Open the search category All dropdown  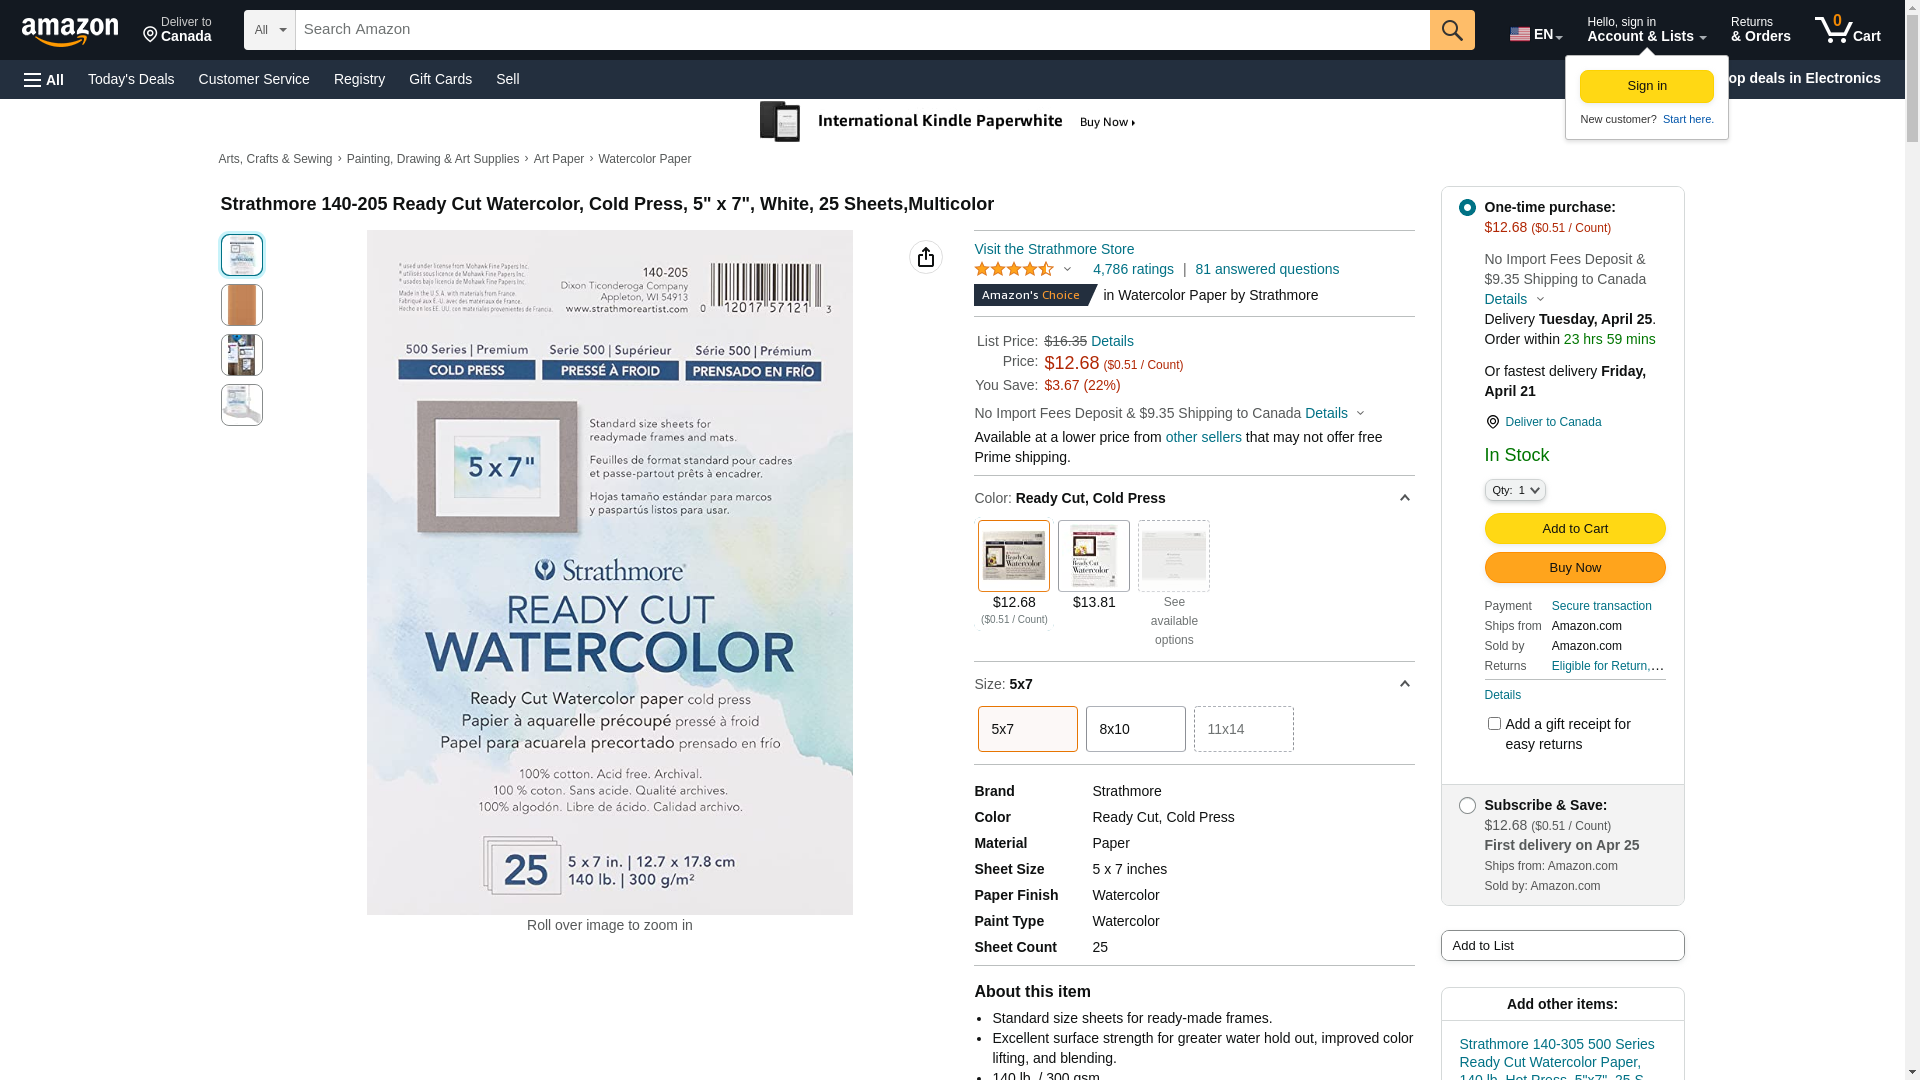coord(269,30)
